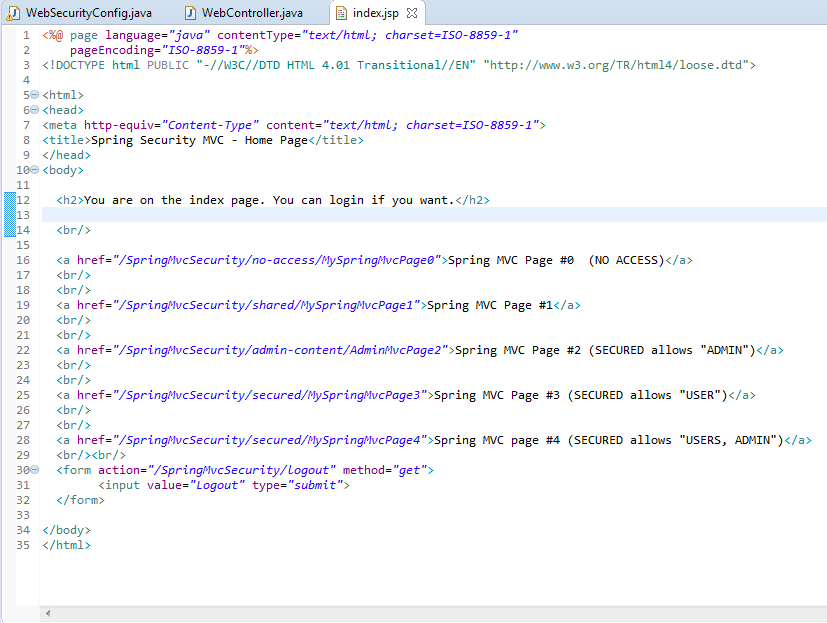Click the horizontal scrollbar left arrow
The height and width of the screenshot is (623, 827).
click(48, 613)
